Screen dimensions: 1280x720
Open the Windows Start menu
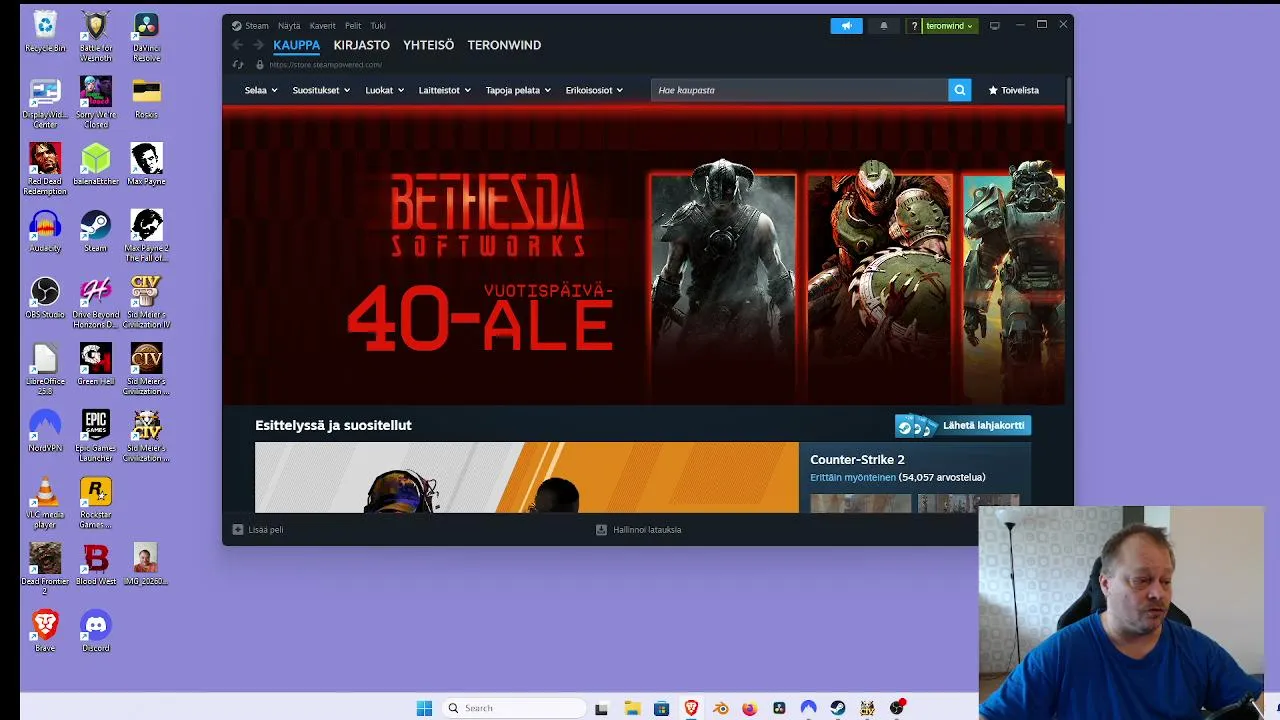pyautogui.click(x=424, y=708)
